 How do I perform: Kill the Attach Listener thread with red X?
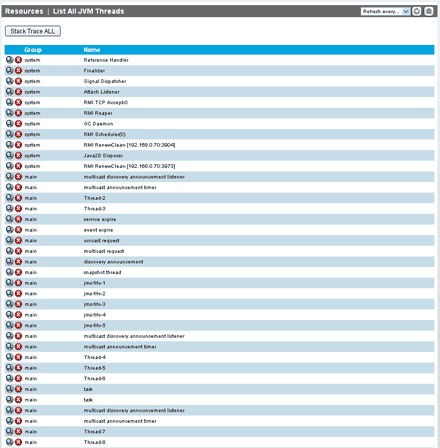click(x=18, y=92)
